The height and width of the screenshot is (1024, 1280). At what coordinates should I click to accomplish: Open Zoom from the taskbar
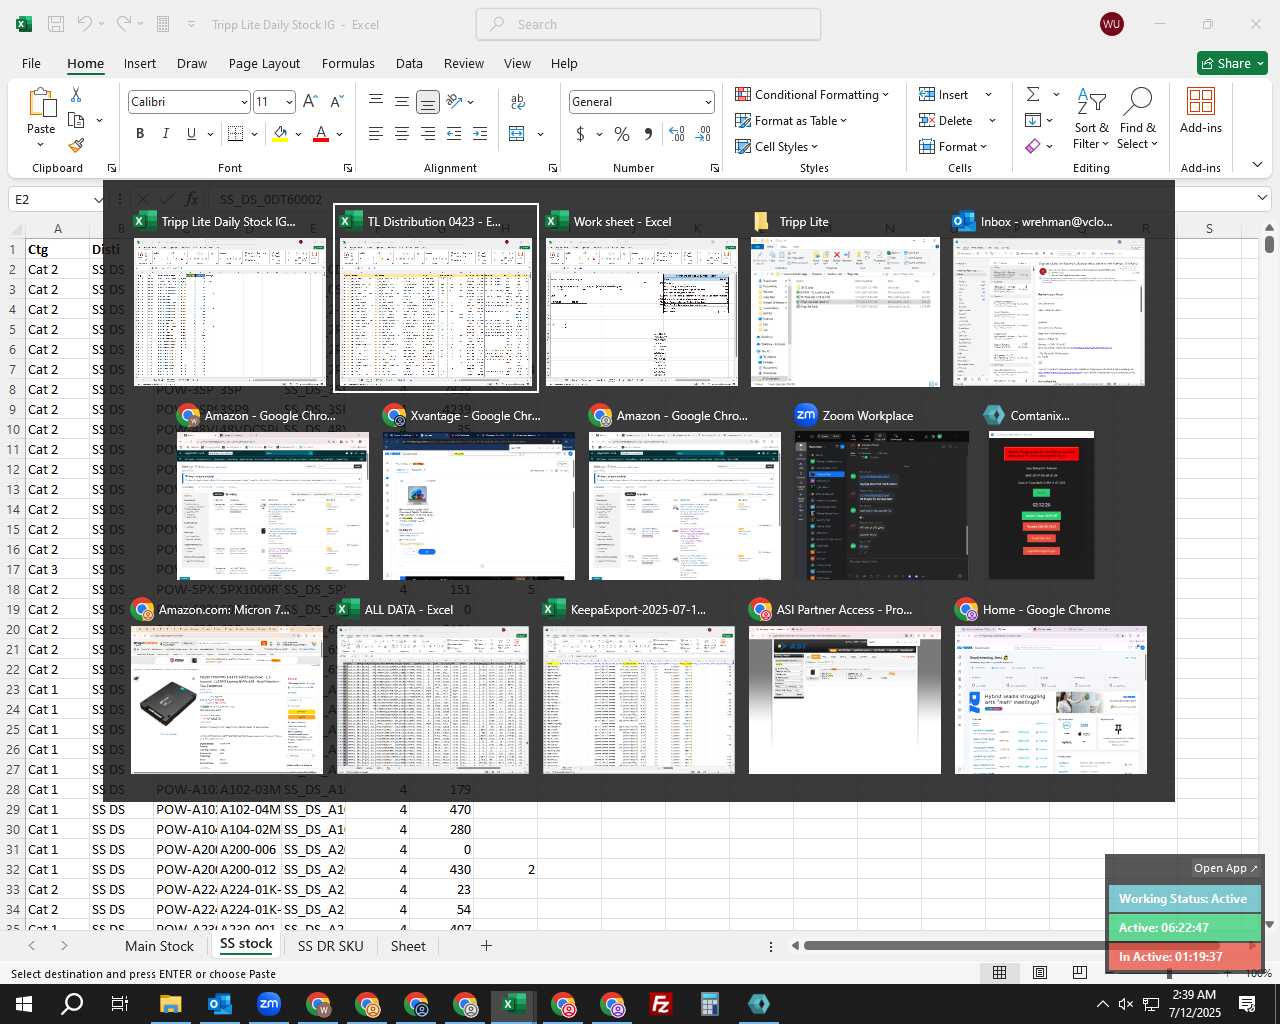[x=269, y=1004]
